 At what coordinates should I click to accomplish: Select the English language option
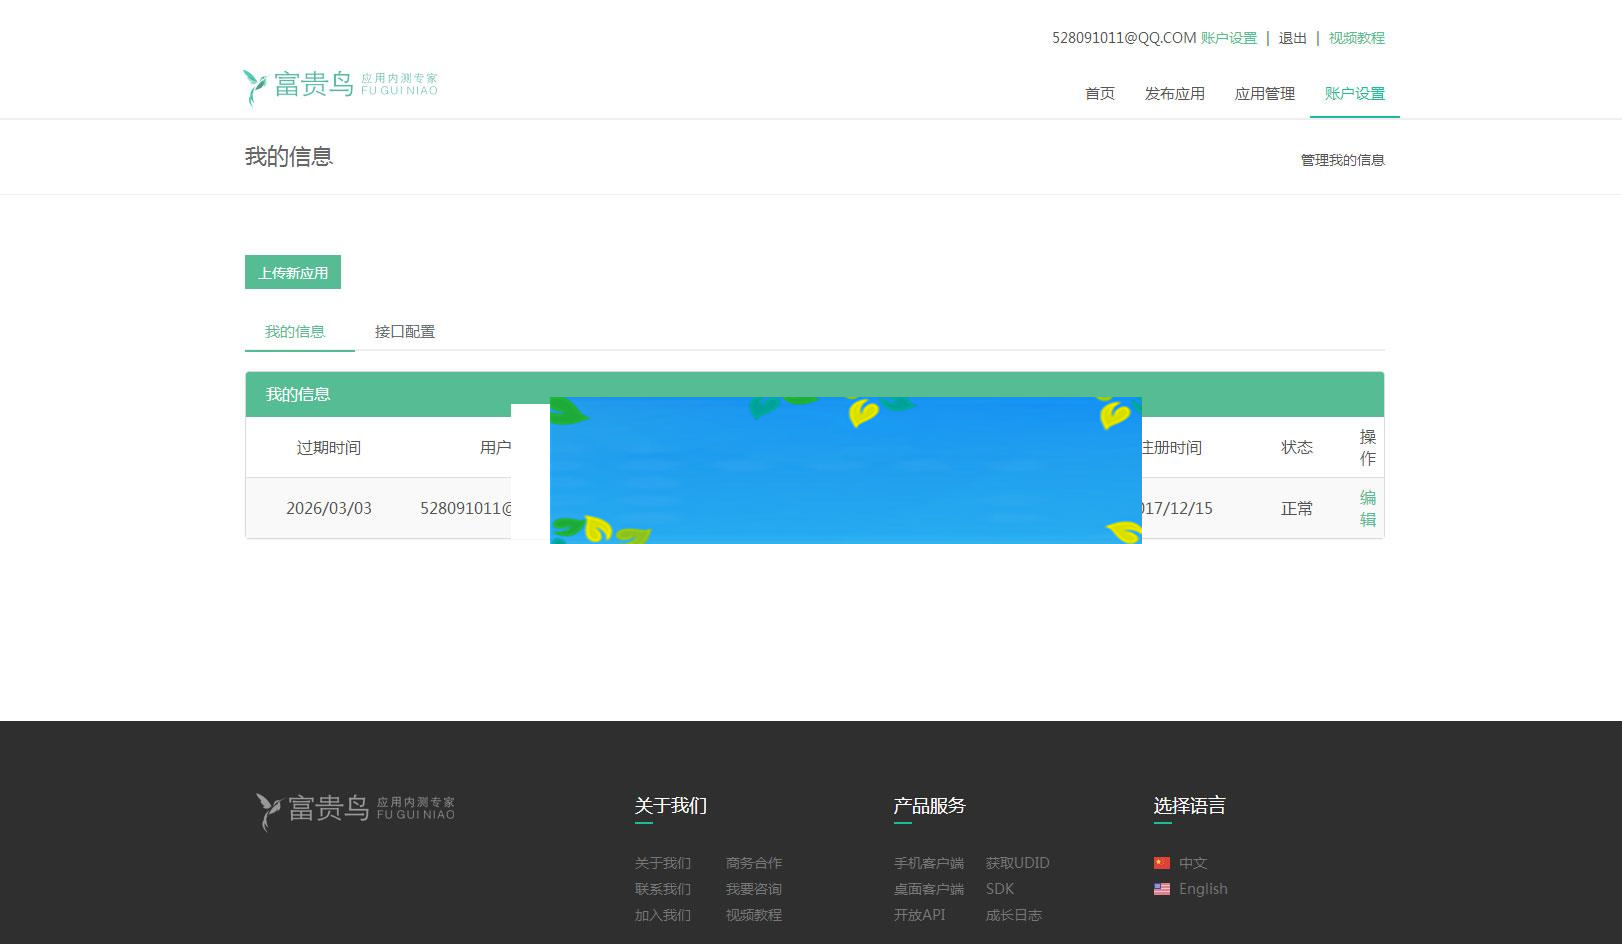pyautogui.click(x=1202, y=889)
